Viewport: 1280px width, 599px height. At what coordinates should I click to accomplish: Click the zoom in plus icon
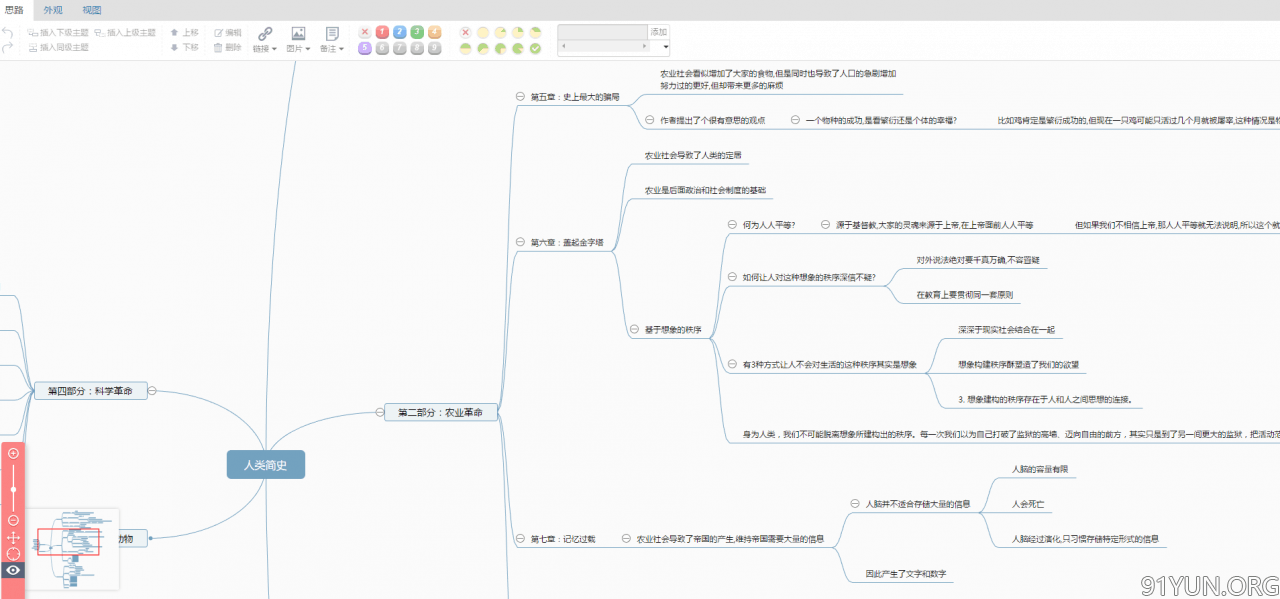point(13,453)
